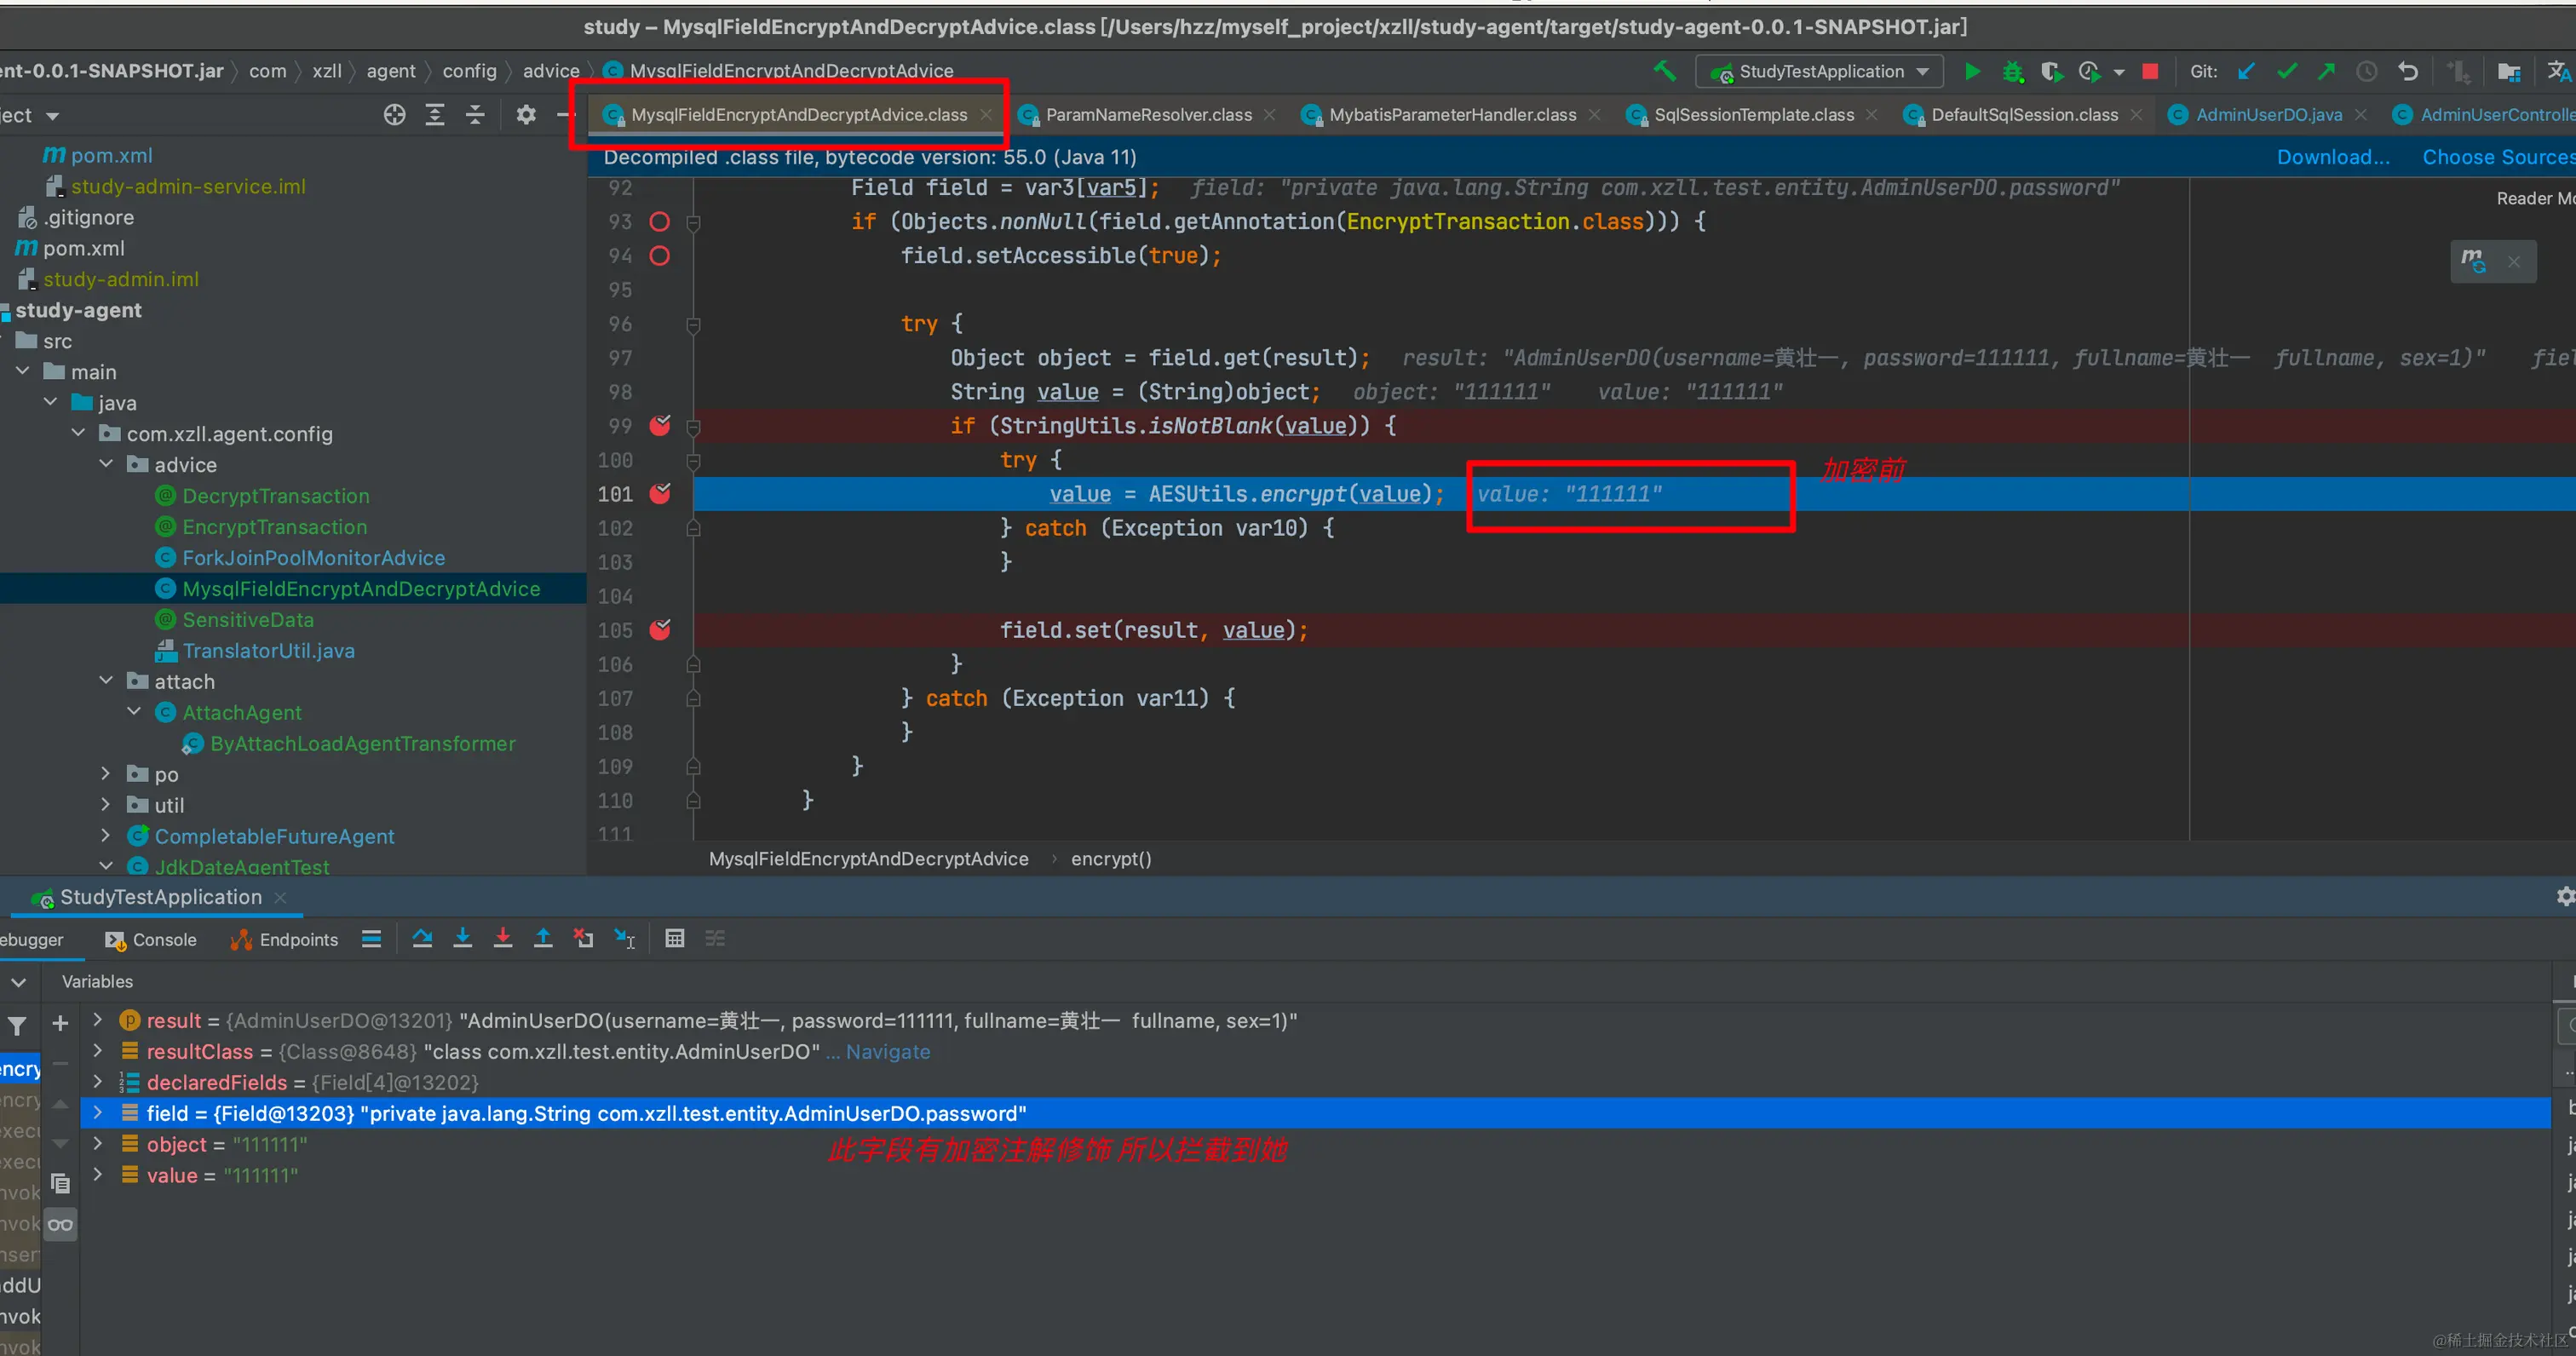The height and width of the screenshot is (1356, 2576).
Task: Stop the running application with the red square
Action: point(2150,71)
